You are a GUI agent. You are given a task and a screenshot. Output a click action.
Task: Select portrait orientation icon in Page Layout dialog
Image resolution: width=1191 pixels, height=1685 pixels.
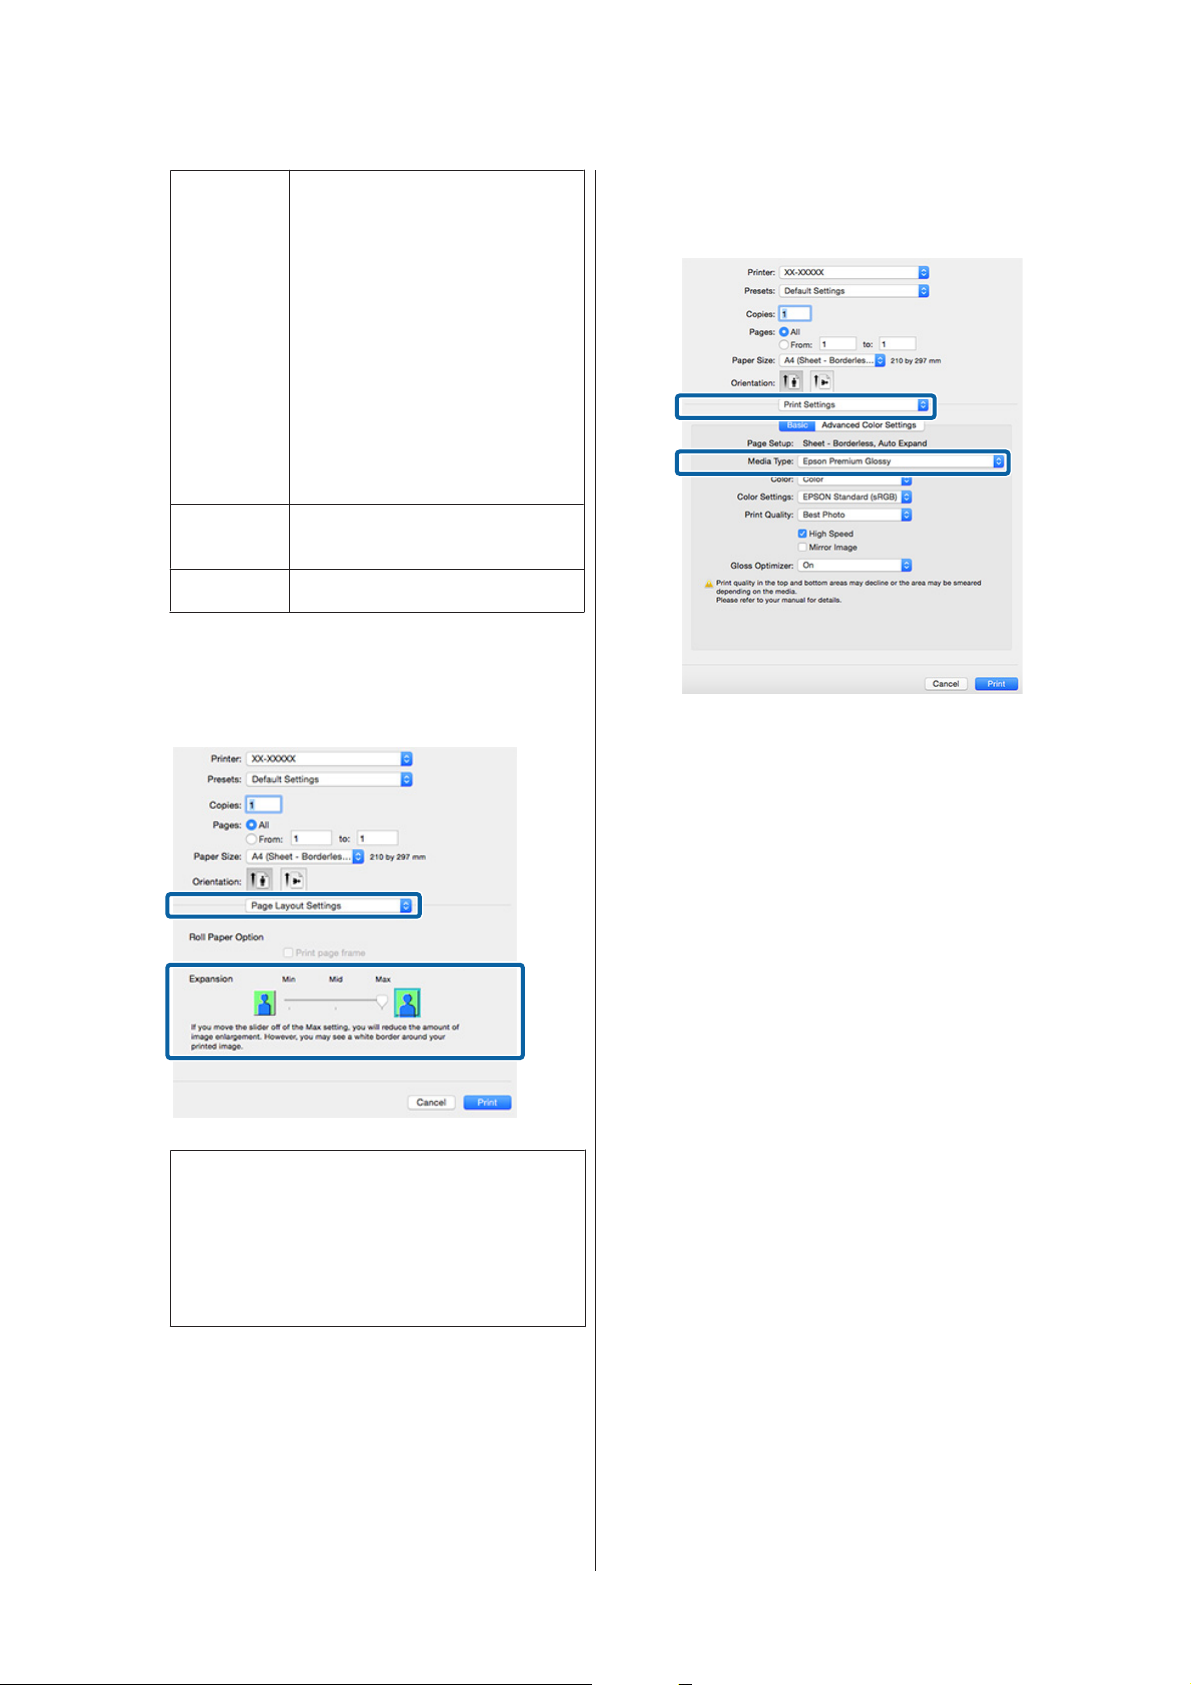click(260, 880)
